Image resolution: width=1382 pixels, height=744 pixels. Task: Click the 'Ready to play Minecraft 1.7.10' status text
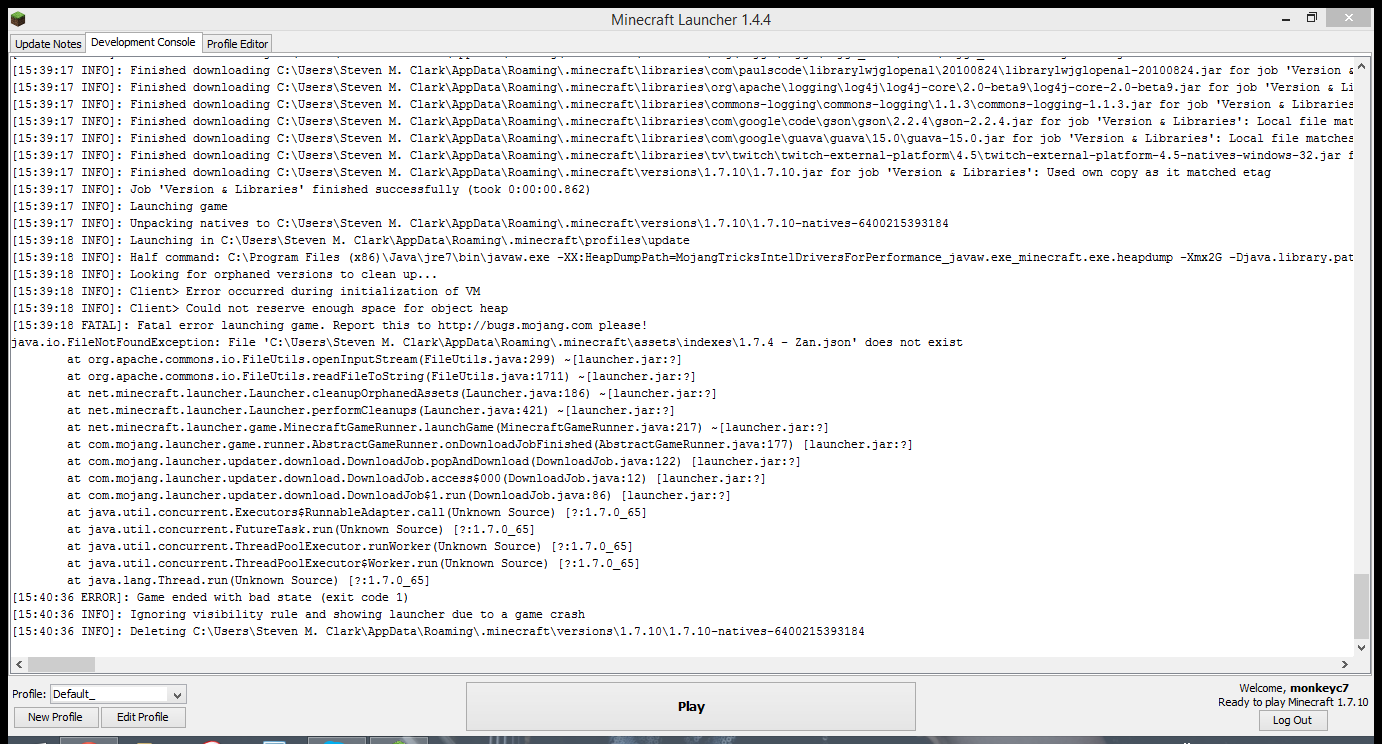coord(1293,702)
